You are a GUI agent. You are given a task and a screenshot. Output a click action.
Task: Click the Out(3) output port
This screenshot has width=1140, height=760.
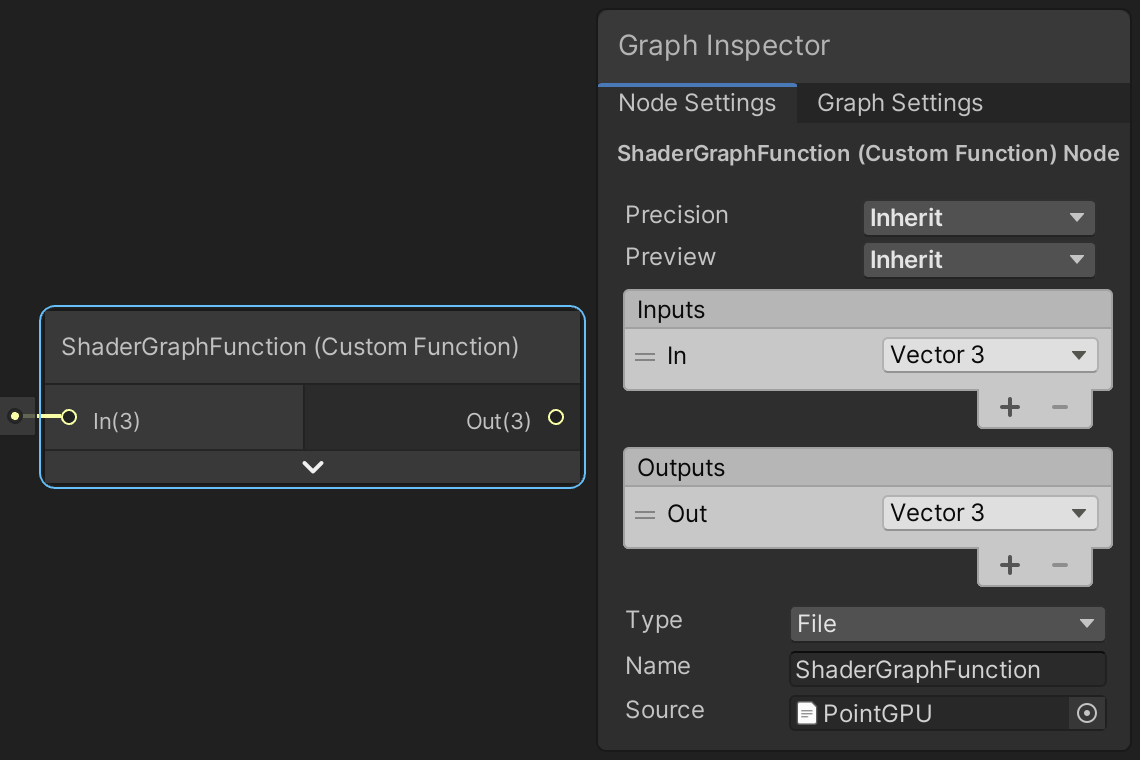click(556, 417)
